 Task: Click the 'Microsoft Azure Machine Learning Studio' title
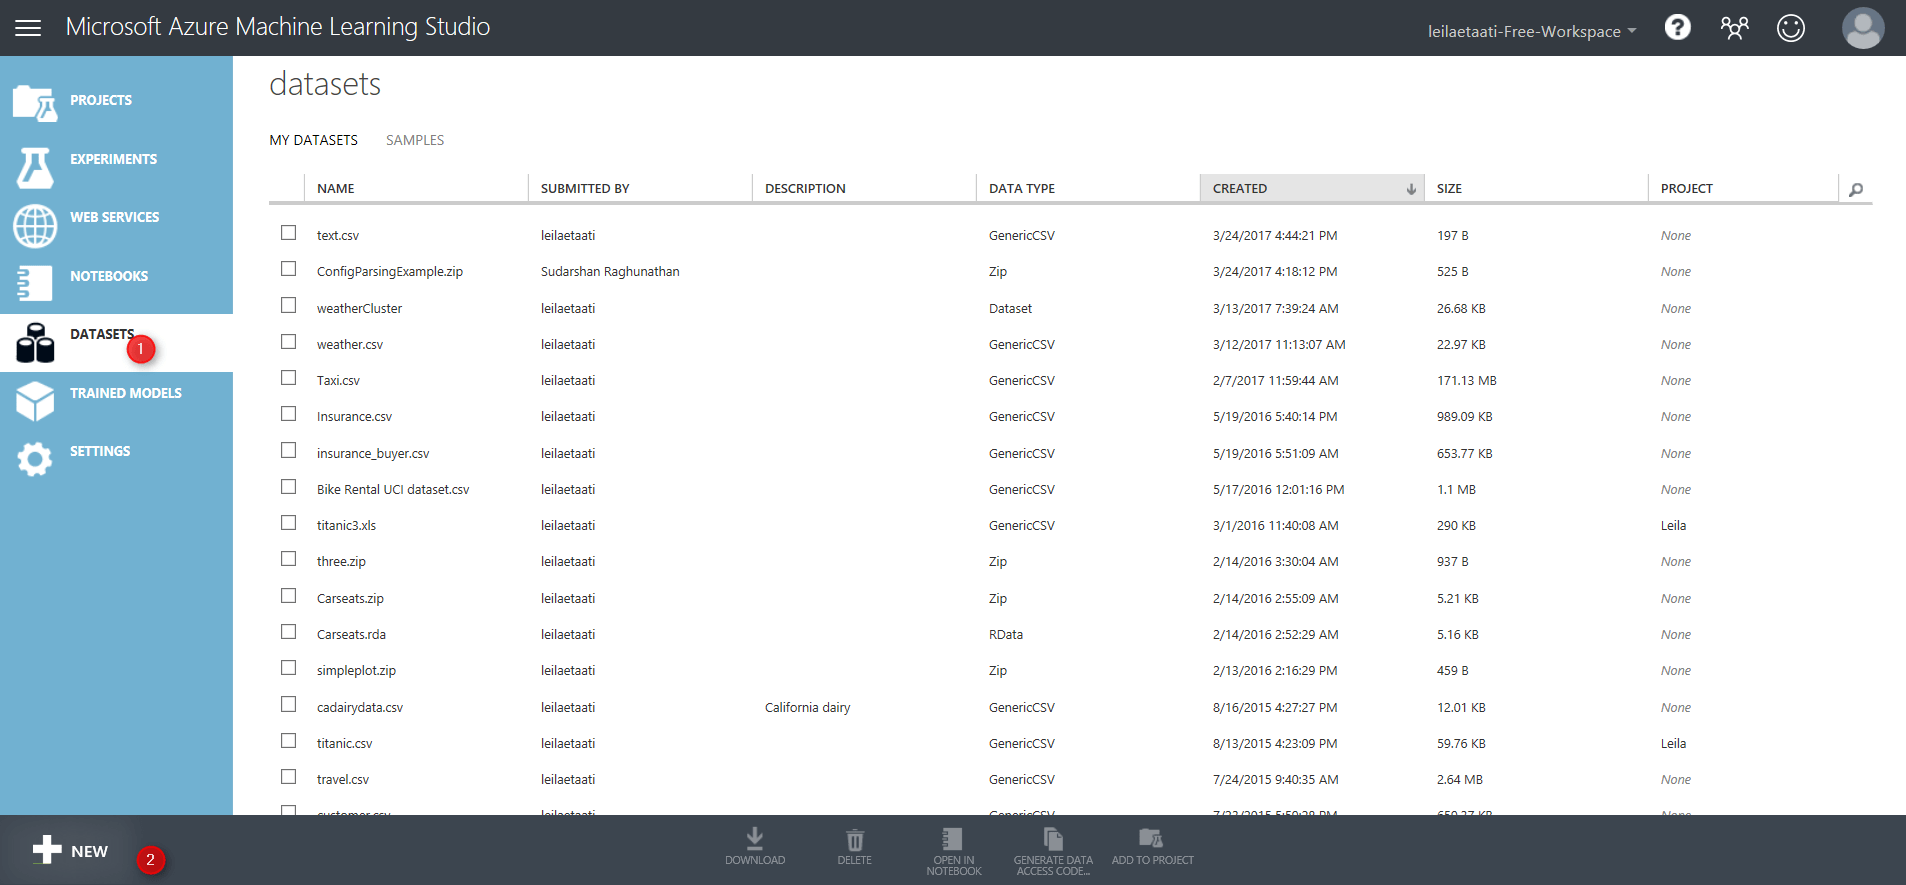click(x=278, y=27)
